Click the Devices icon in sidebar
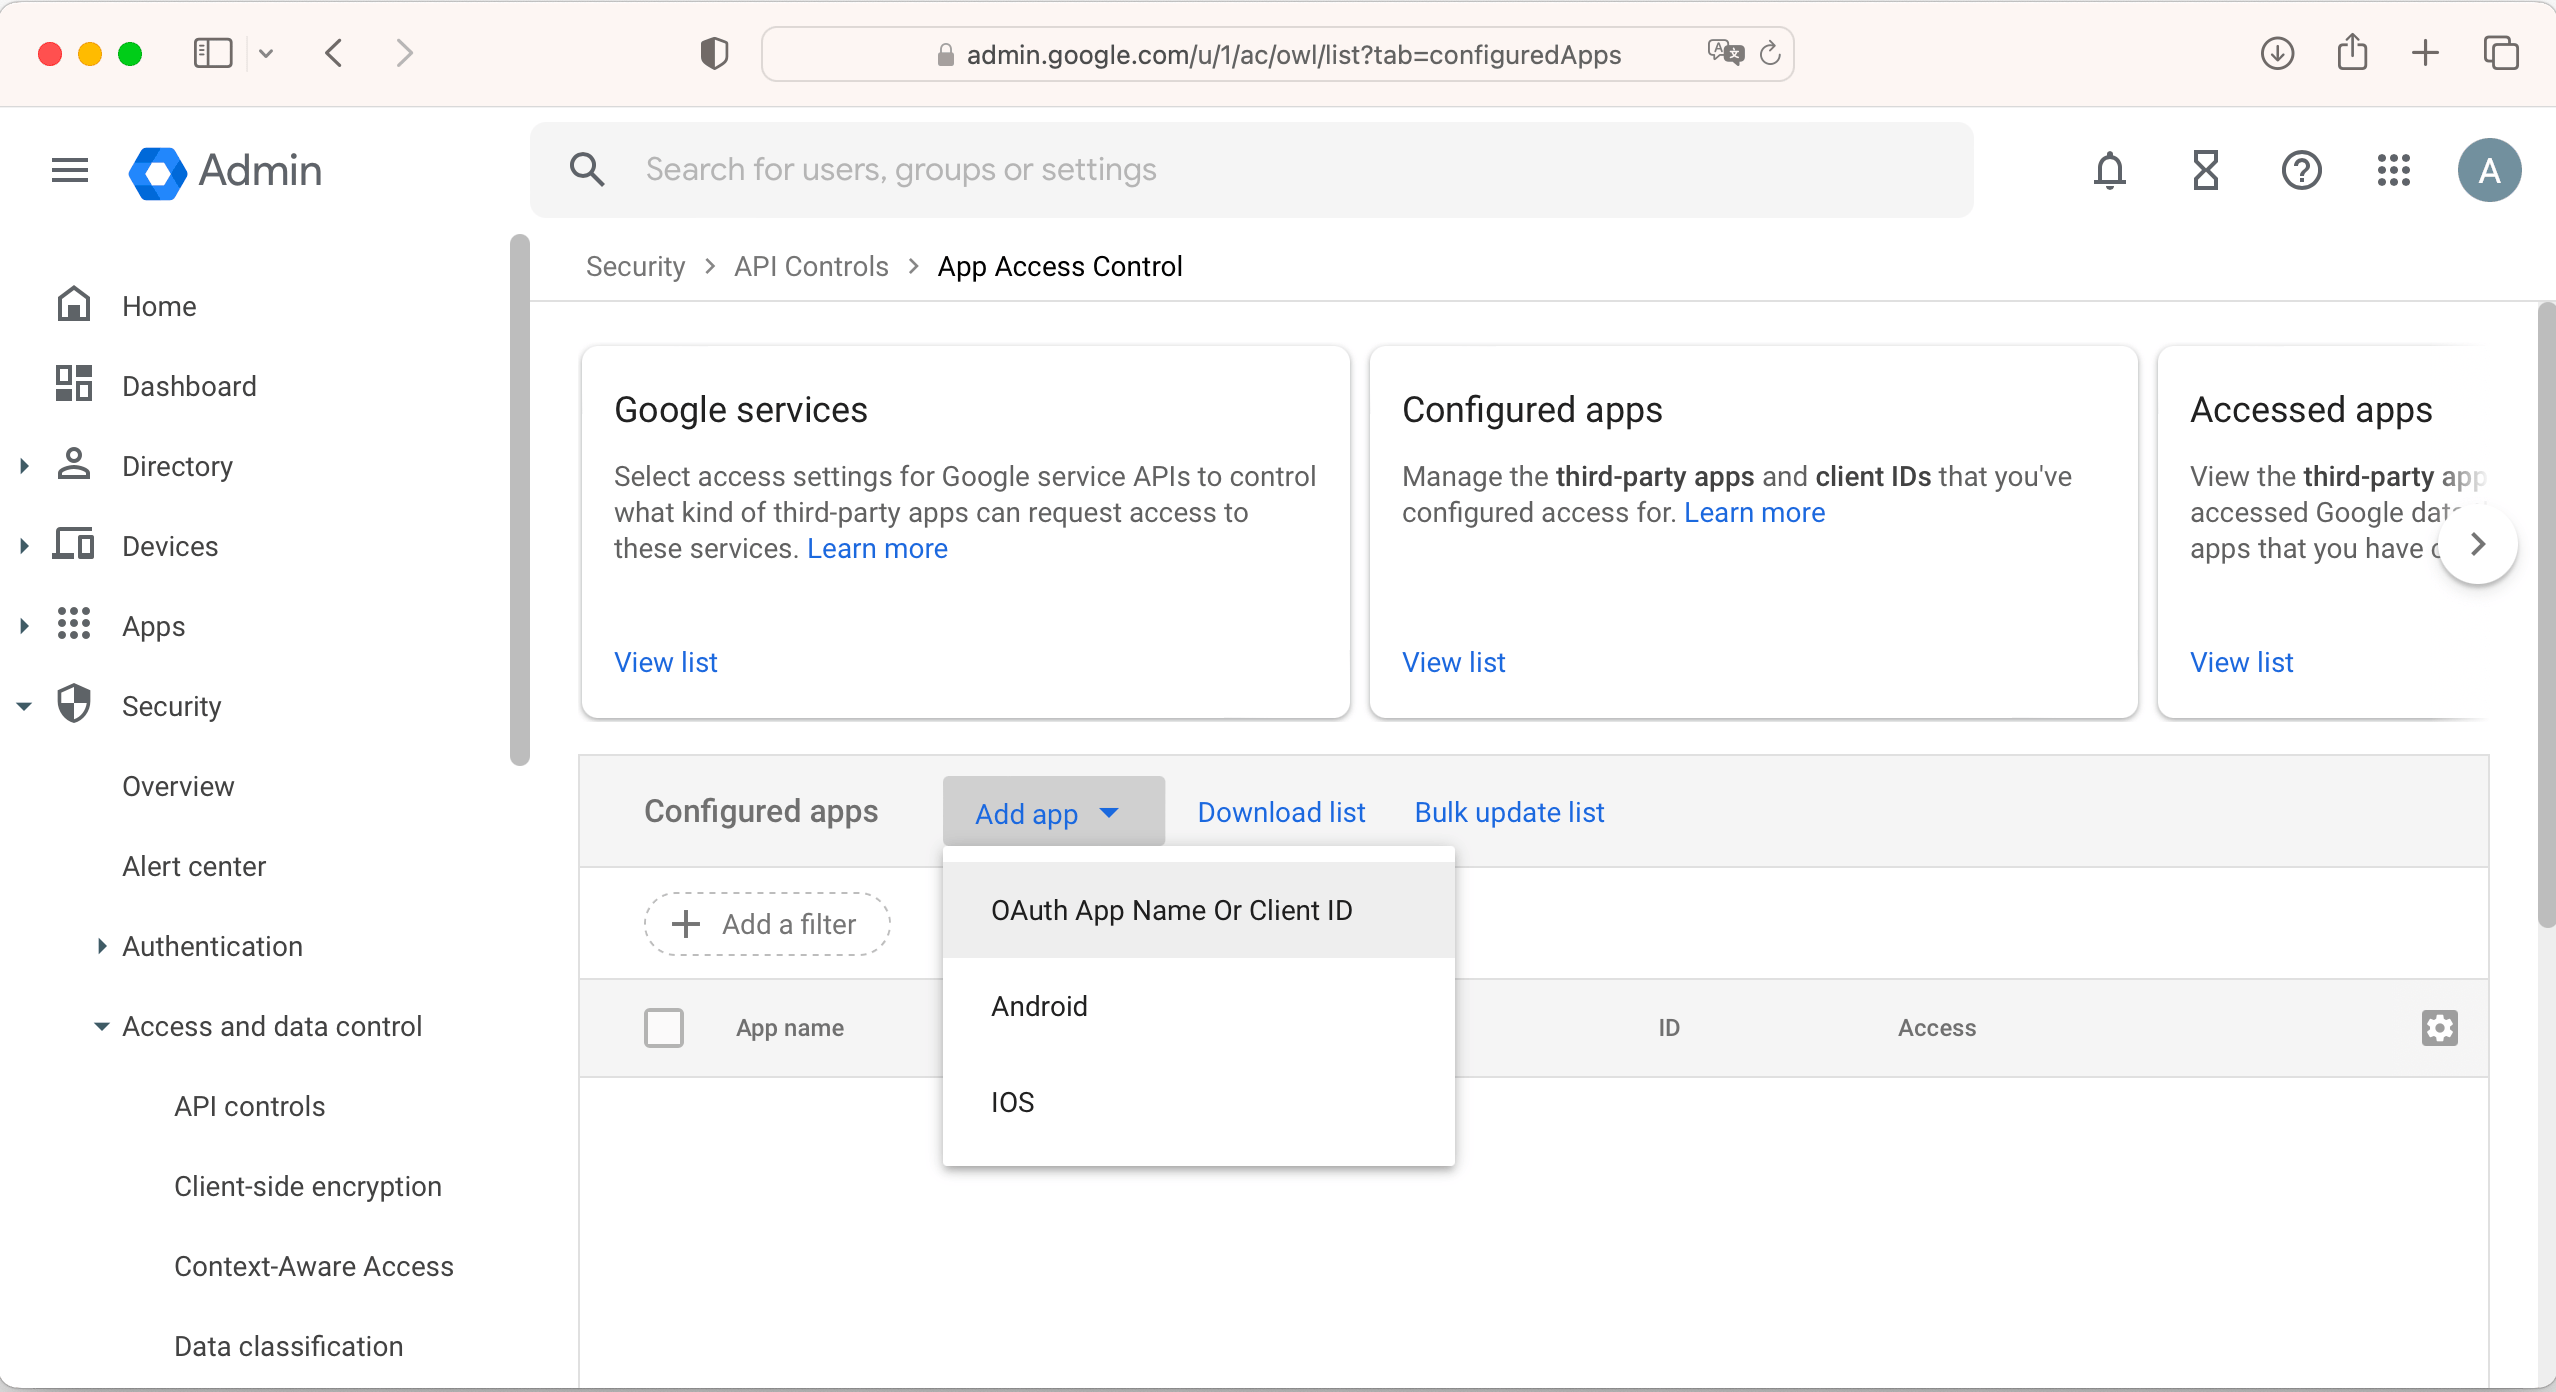 pyautogui.click(x=74, y=545)
